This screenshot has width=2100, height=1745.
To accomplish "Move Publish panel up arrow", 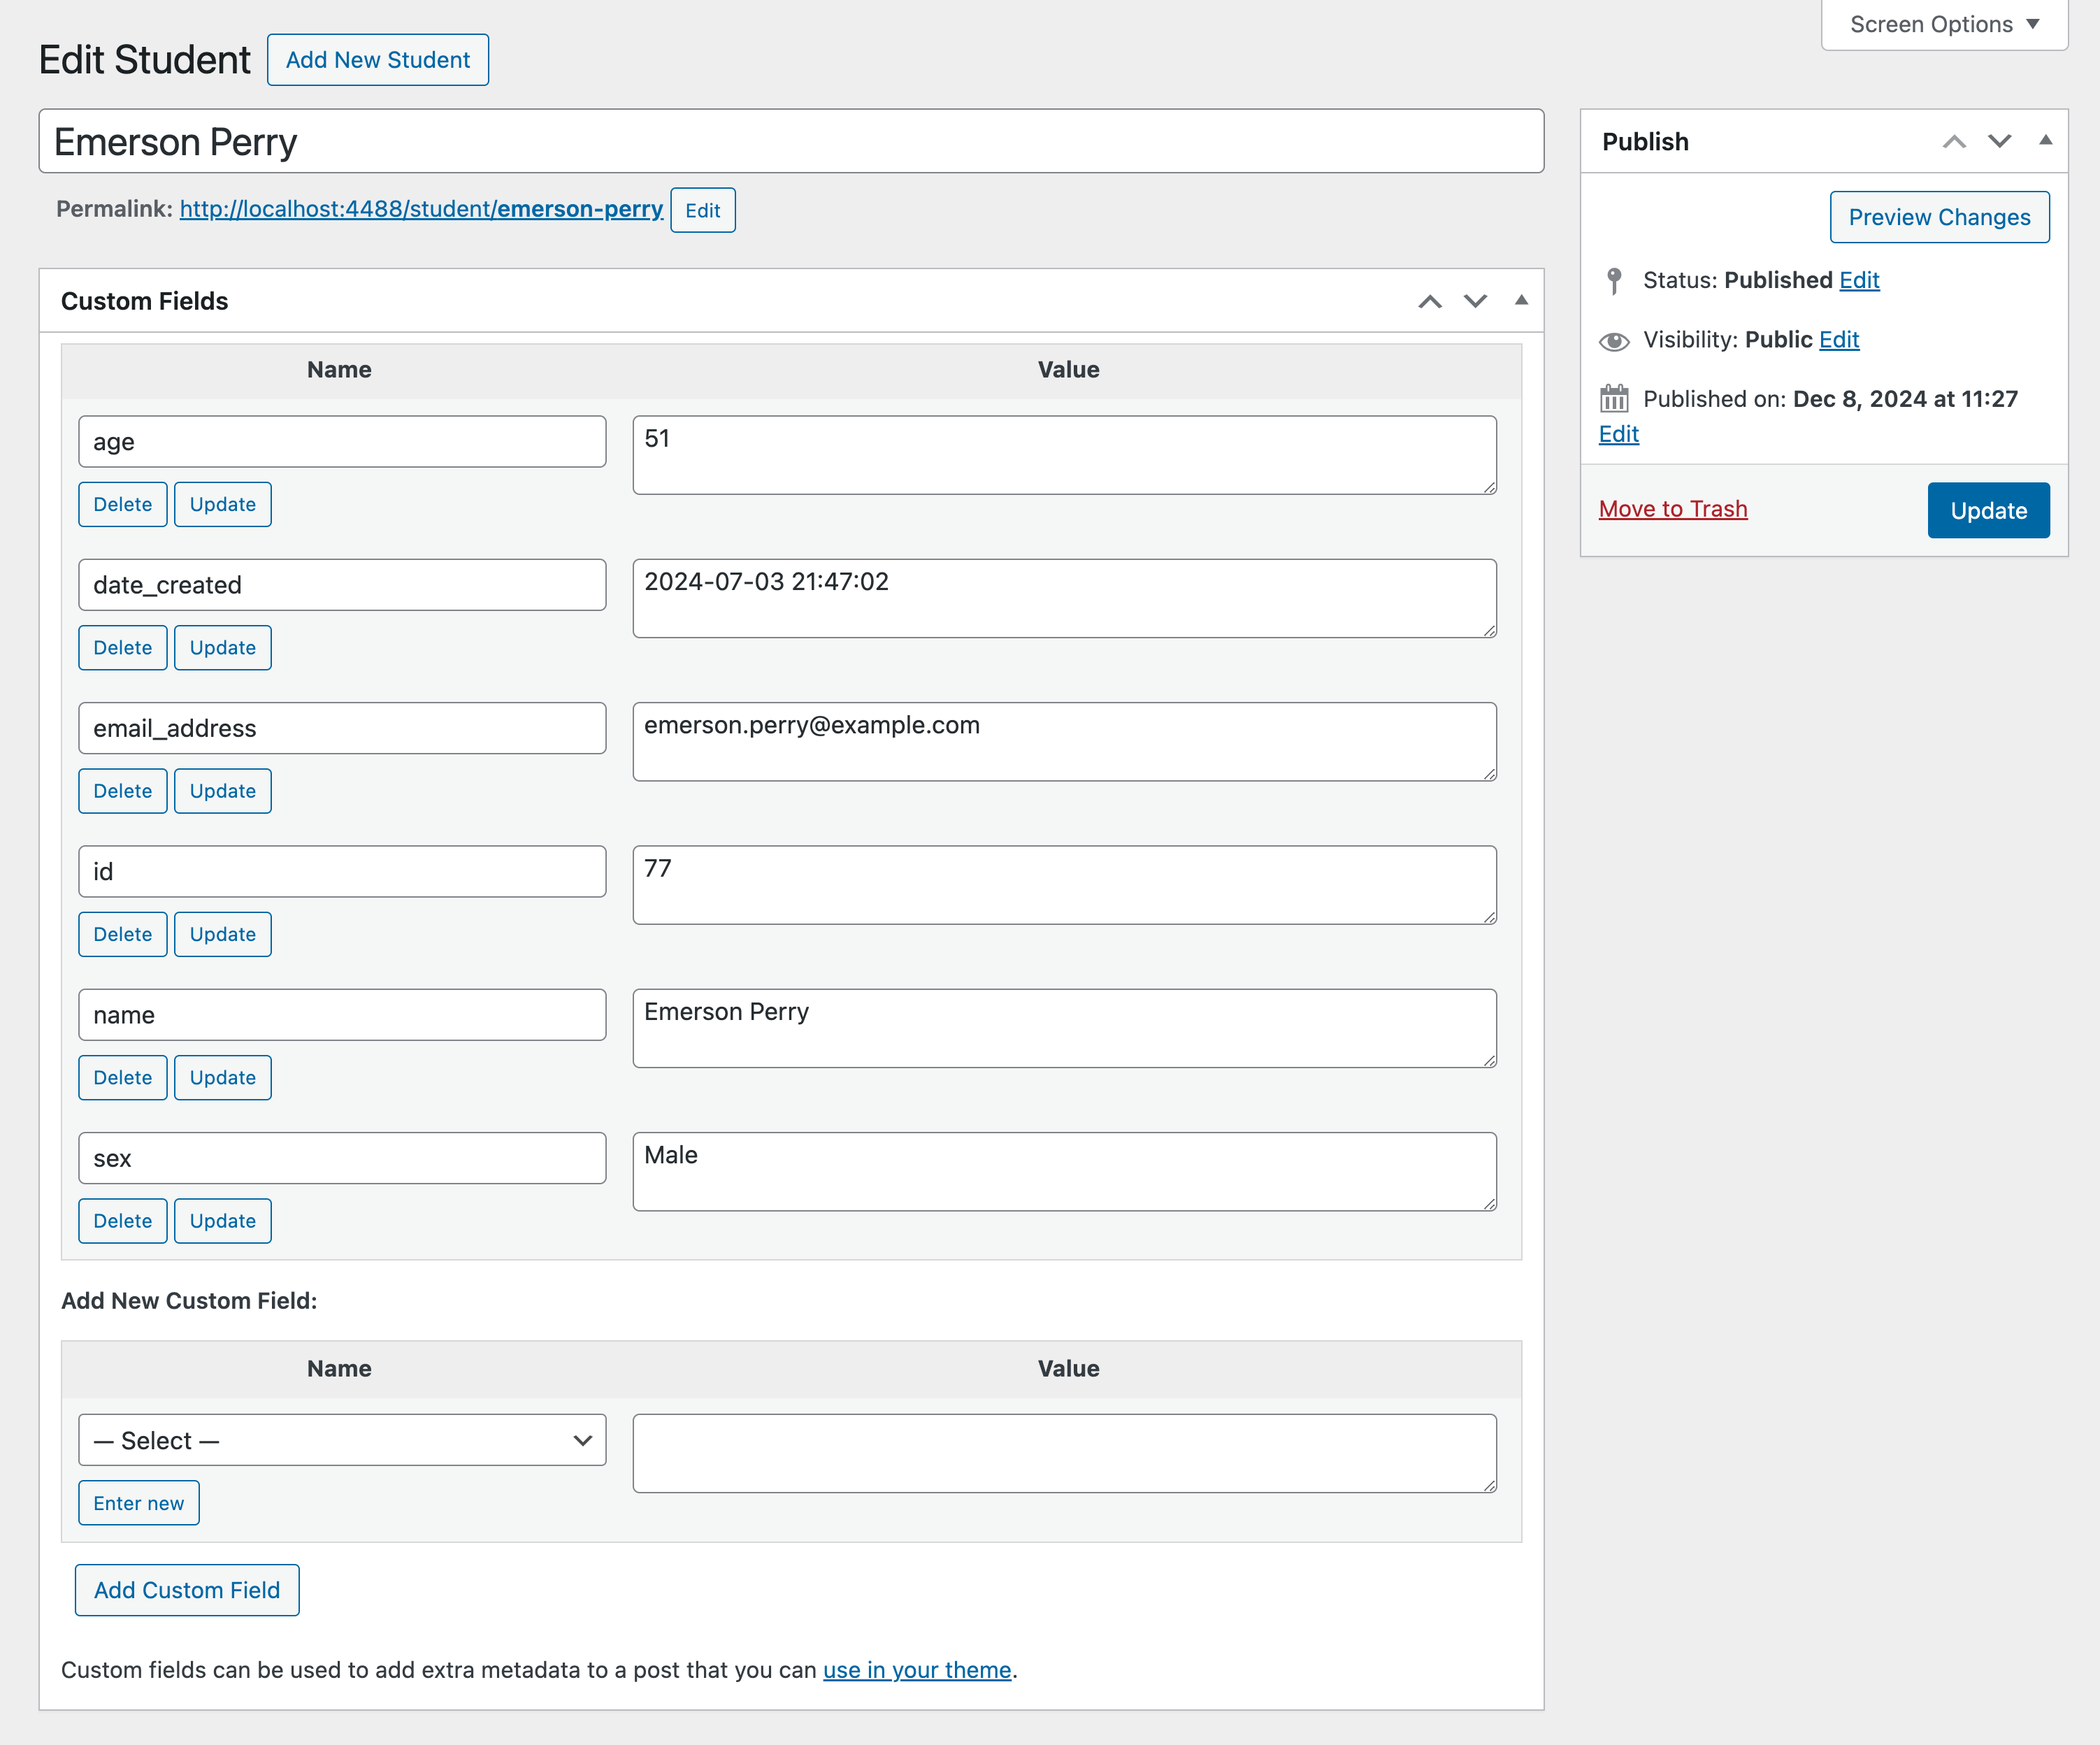I will click(1954, 141).
